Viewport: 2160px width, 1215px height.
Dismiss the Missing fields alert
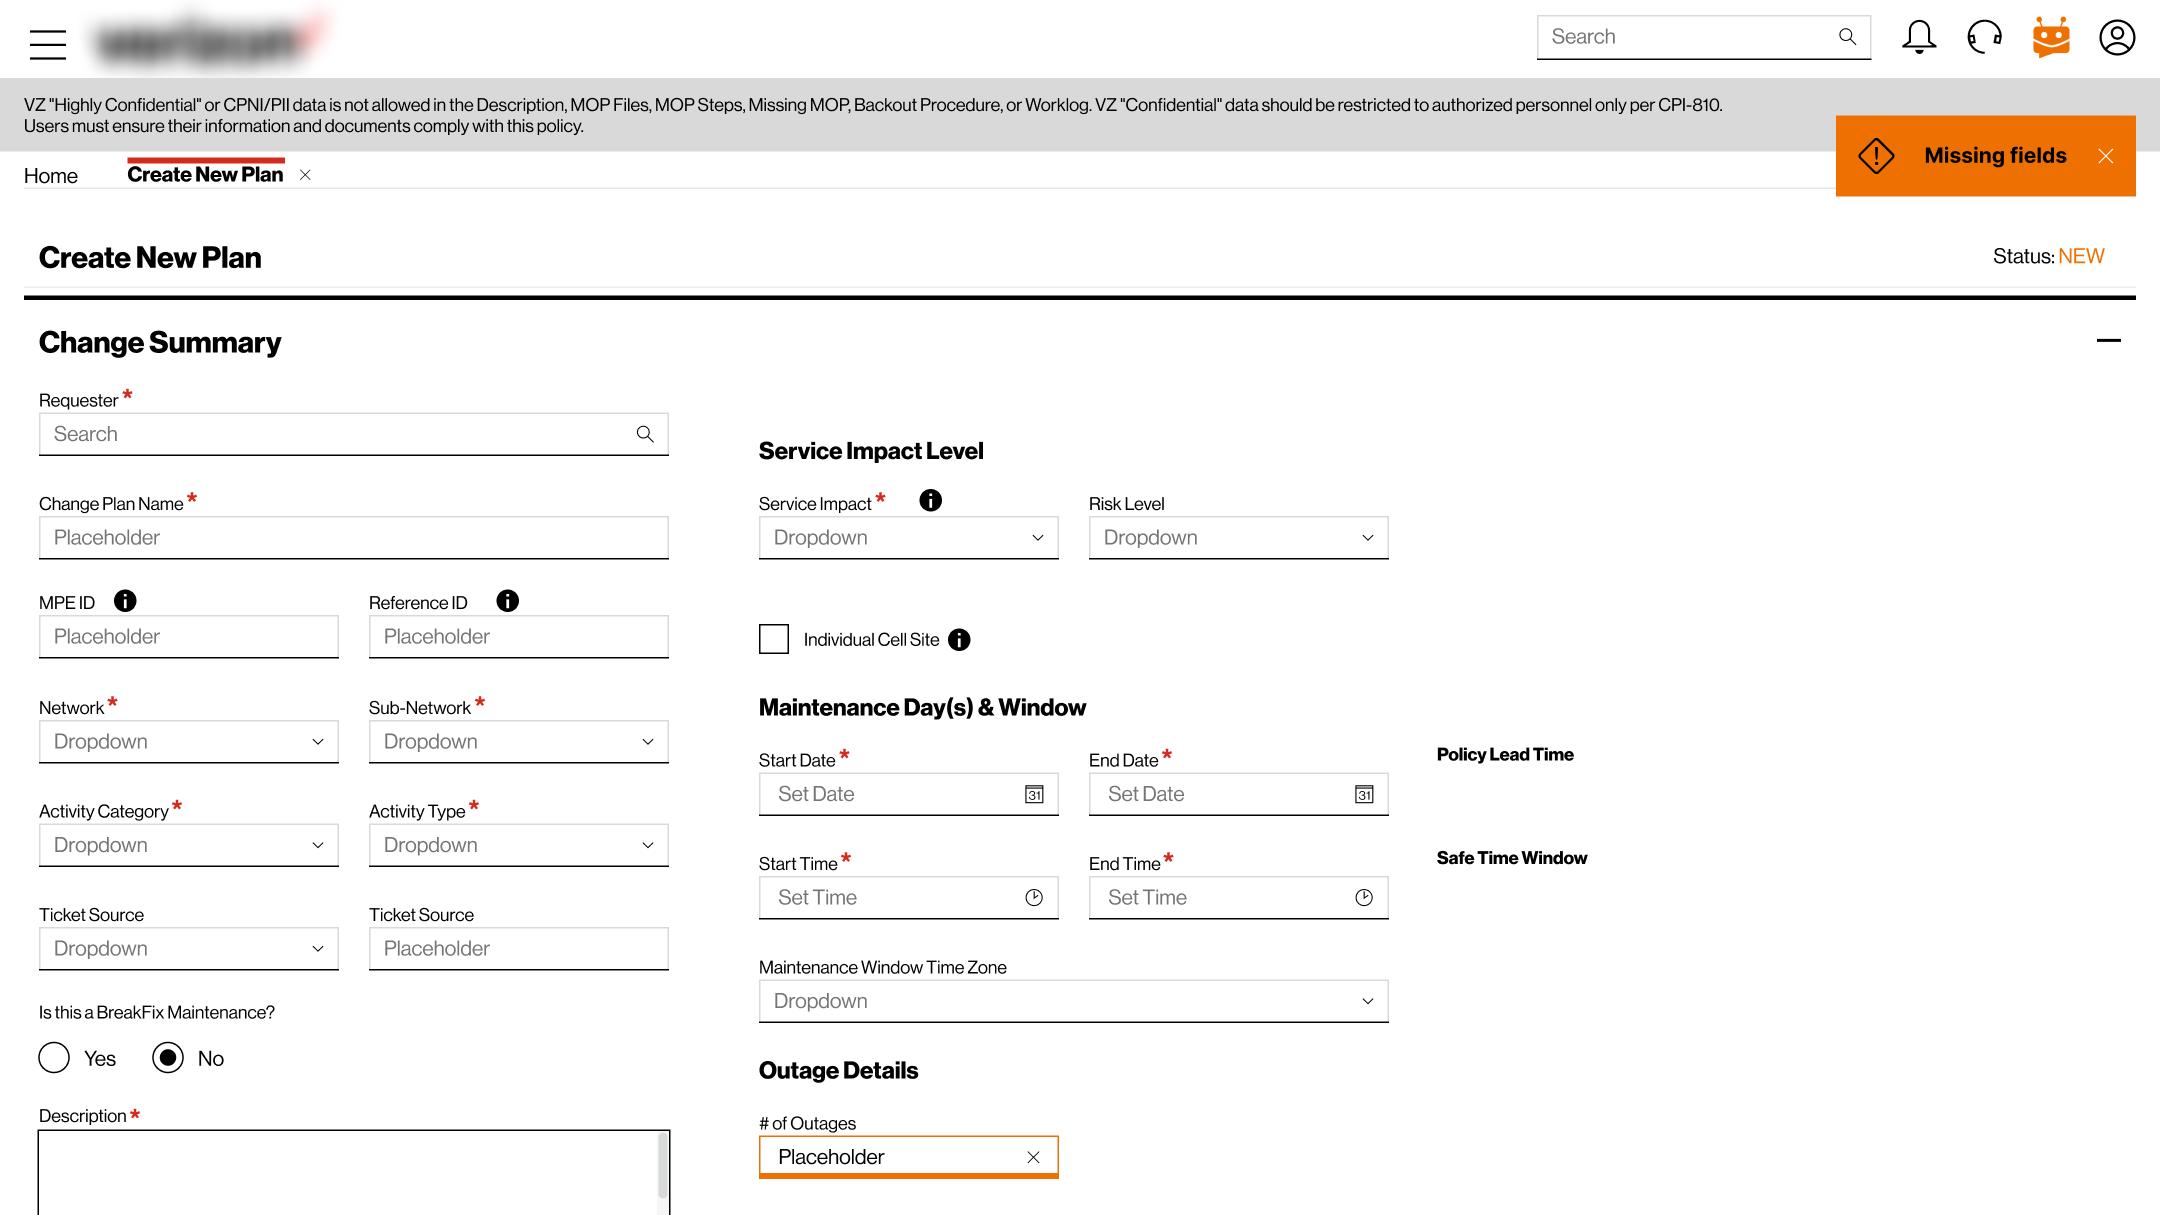point(2106,156)
